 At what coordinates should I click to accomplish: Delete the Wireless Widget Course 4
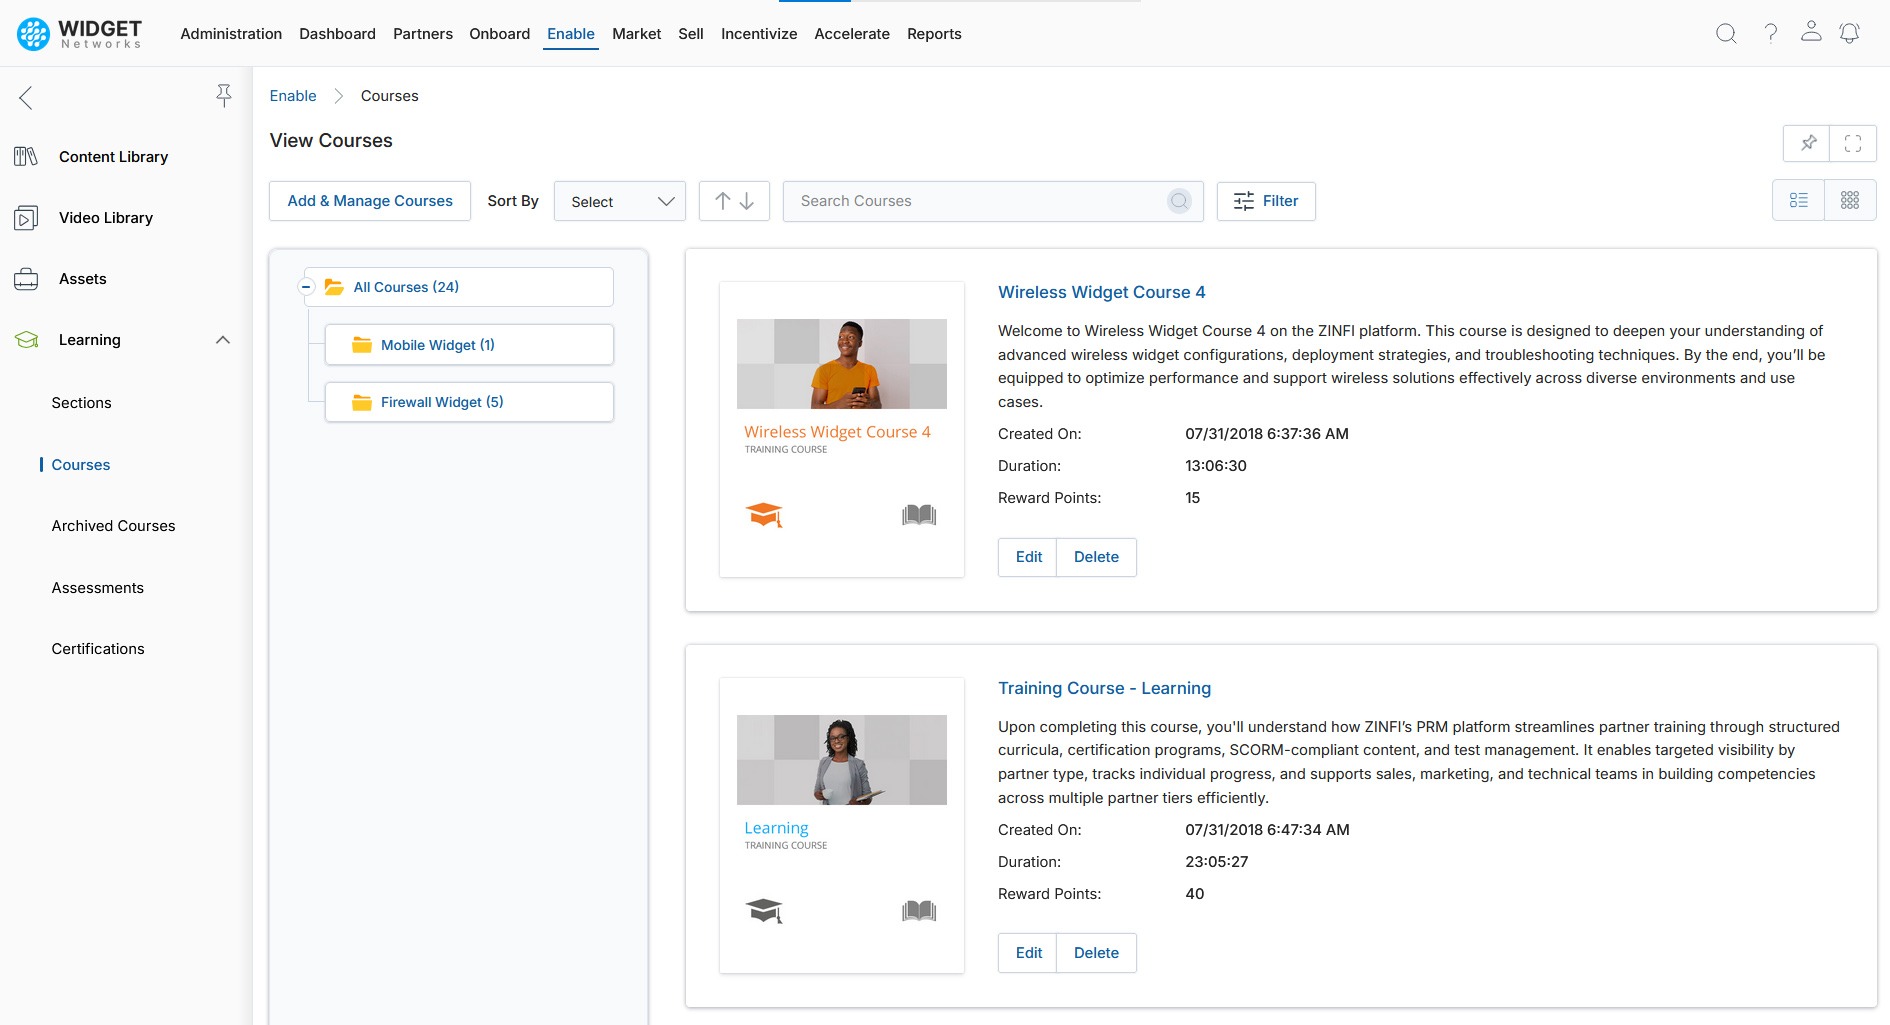pos(1096,557)
